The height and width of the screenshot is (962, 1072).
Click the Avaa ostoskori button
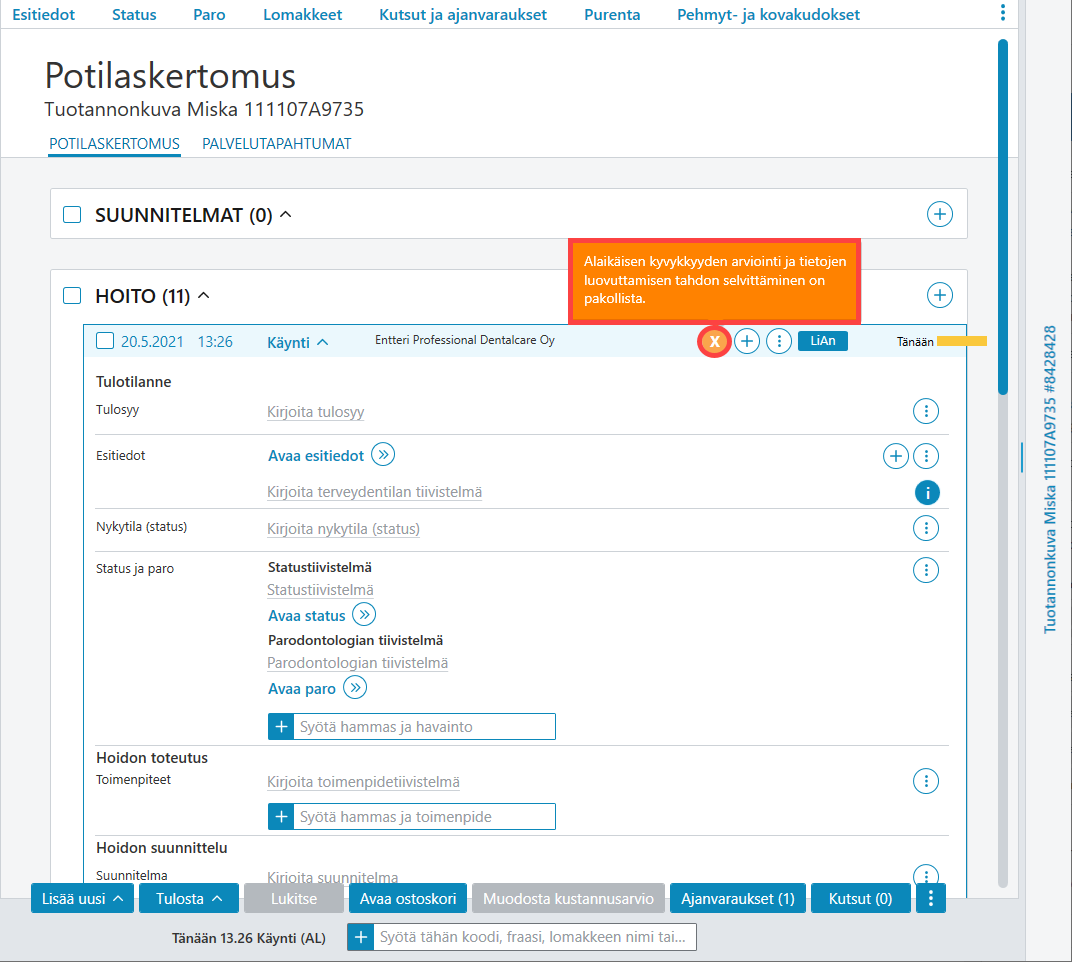[x=408, y=898]
